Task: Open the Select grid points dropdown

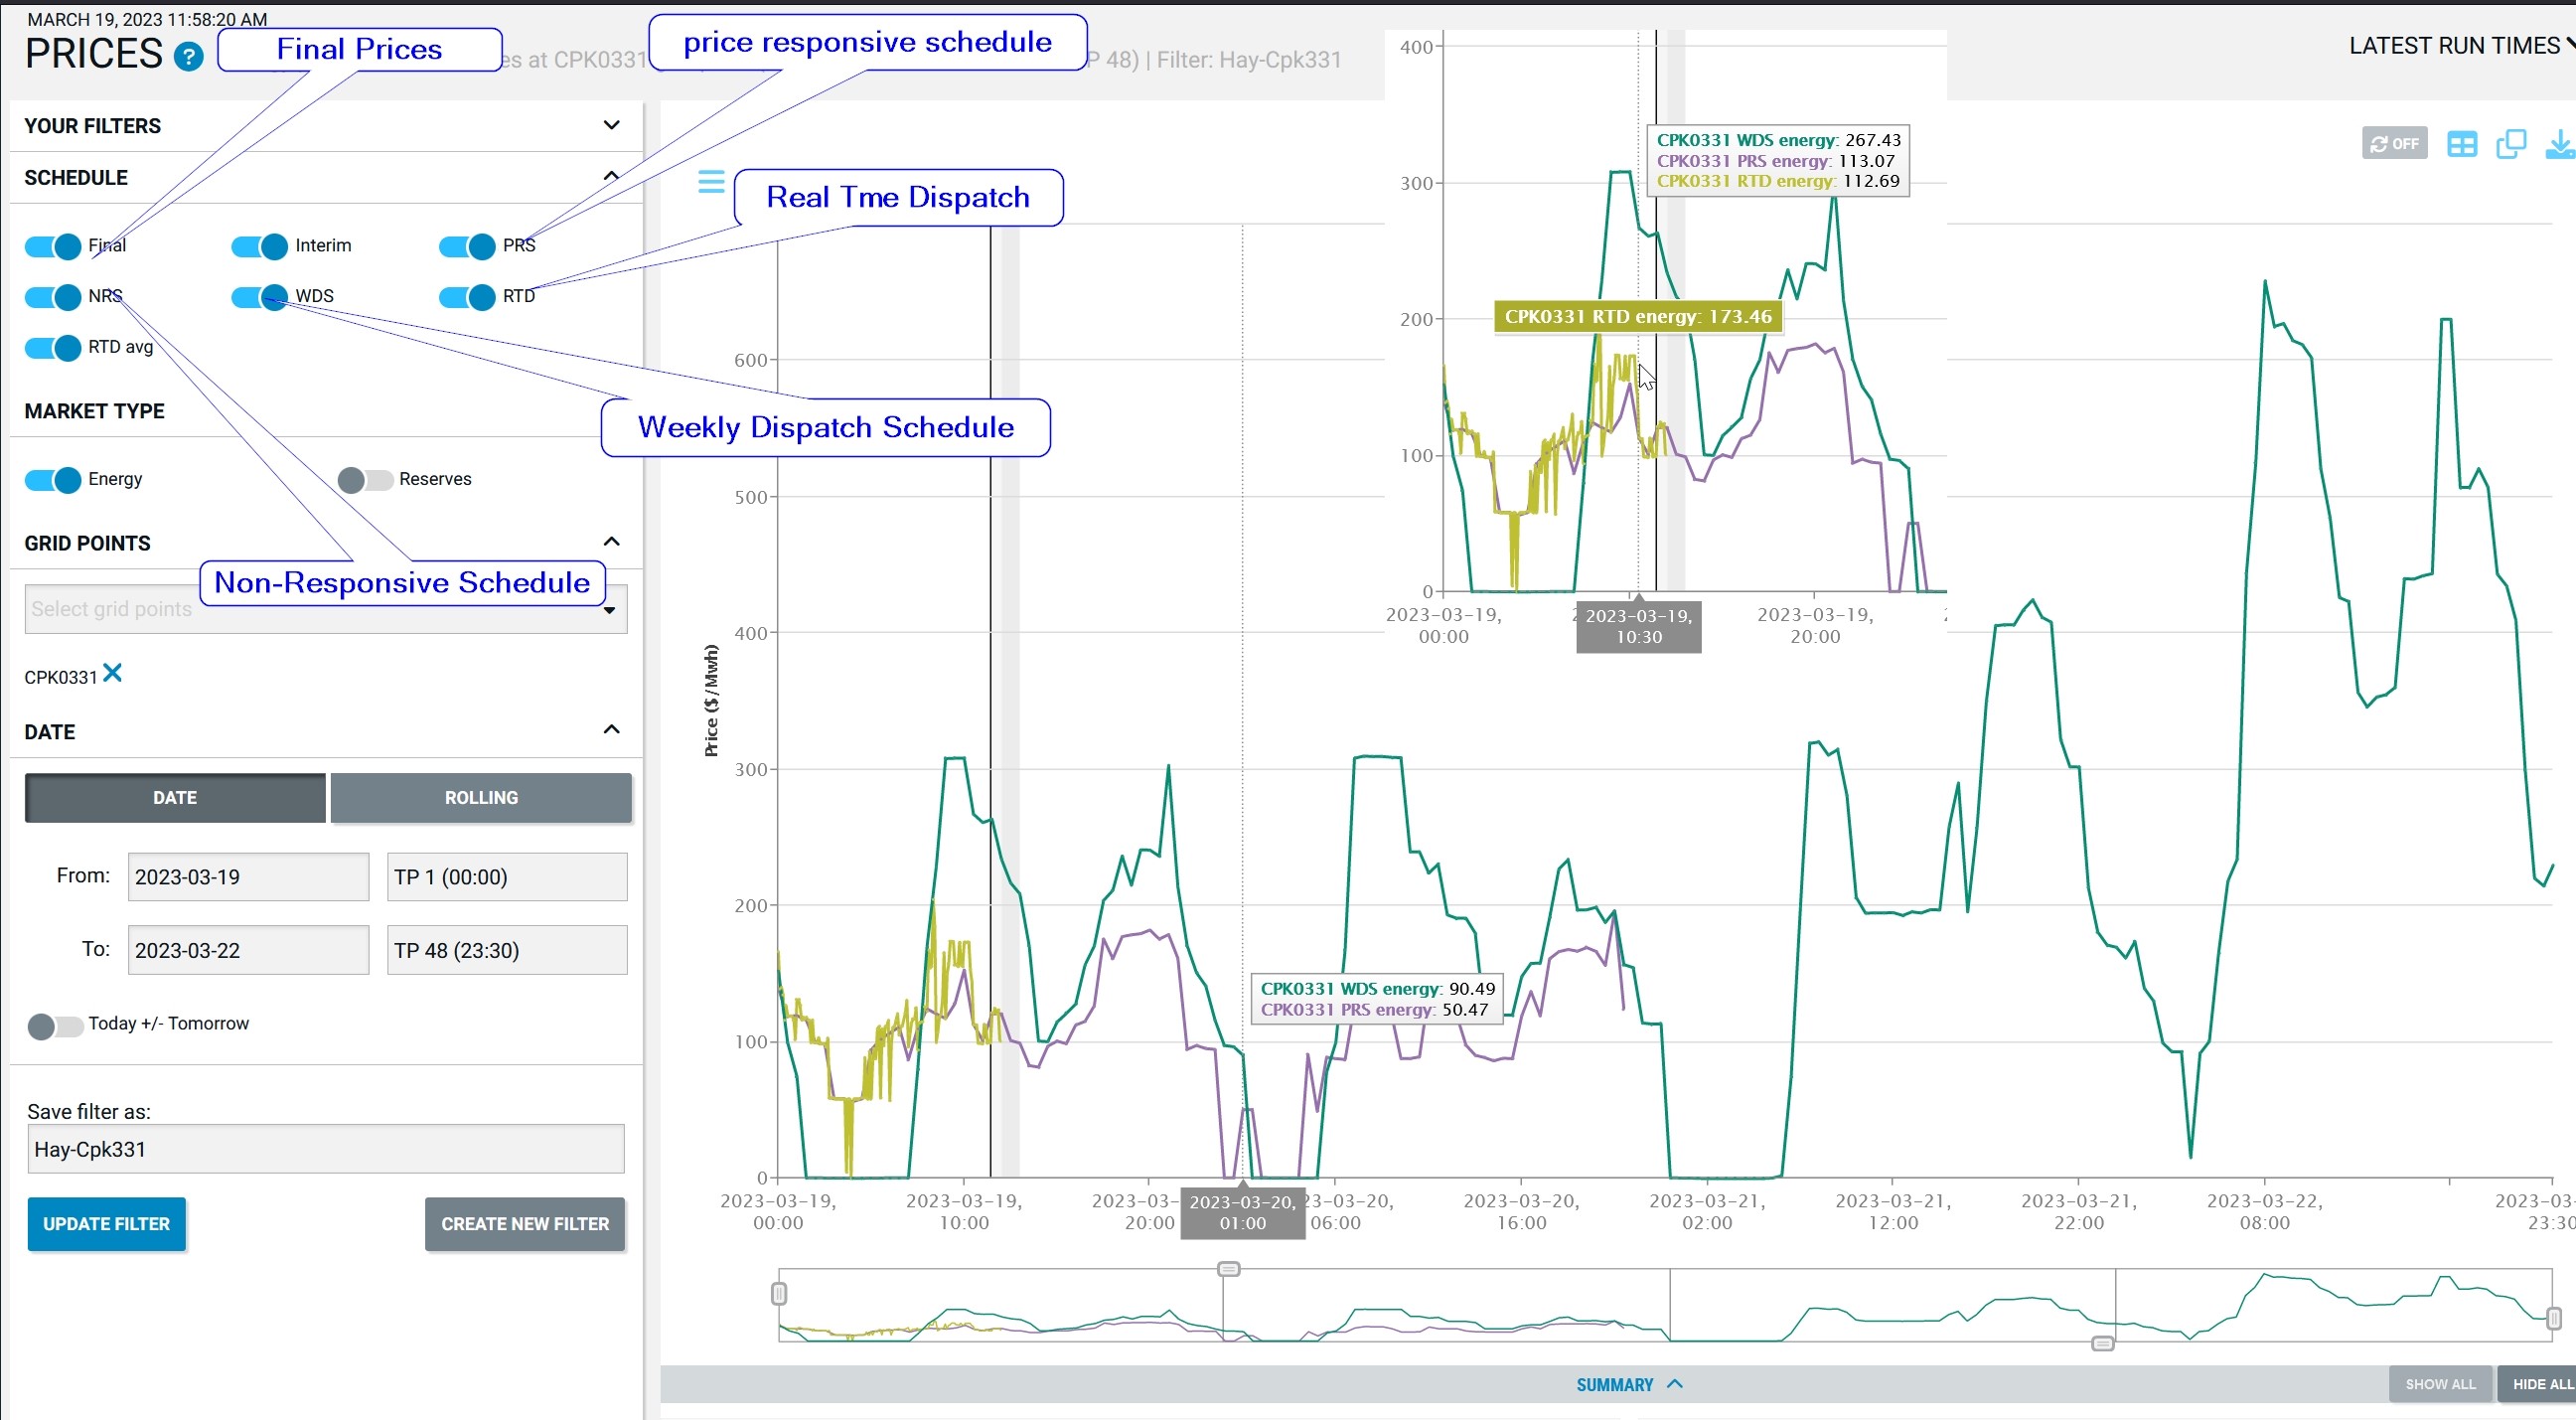Action: (325, 609)
